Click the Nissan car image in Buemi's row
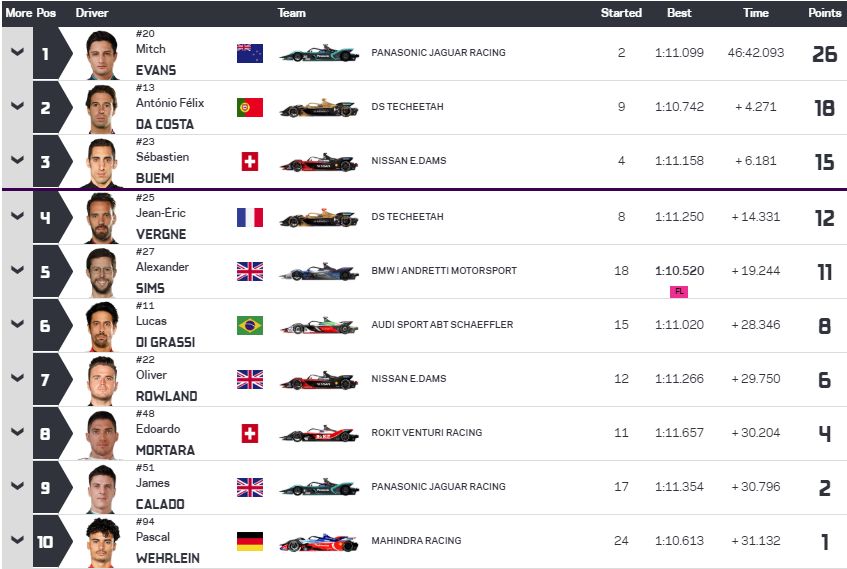Screen dimensions: 847x569 click(x=319, y=162)
